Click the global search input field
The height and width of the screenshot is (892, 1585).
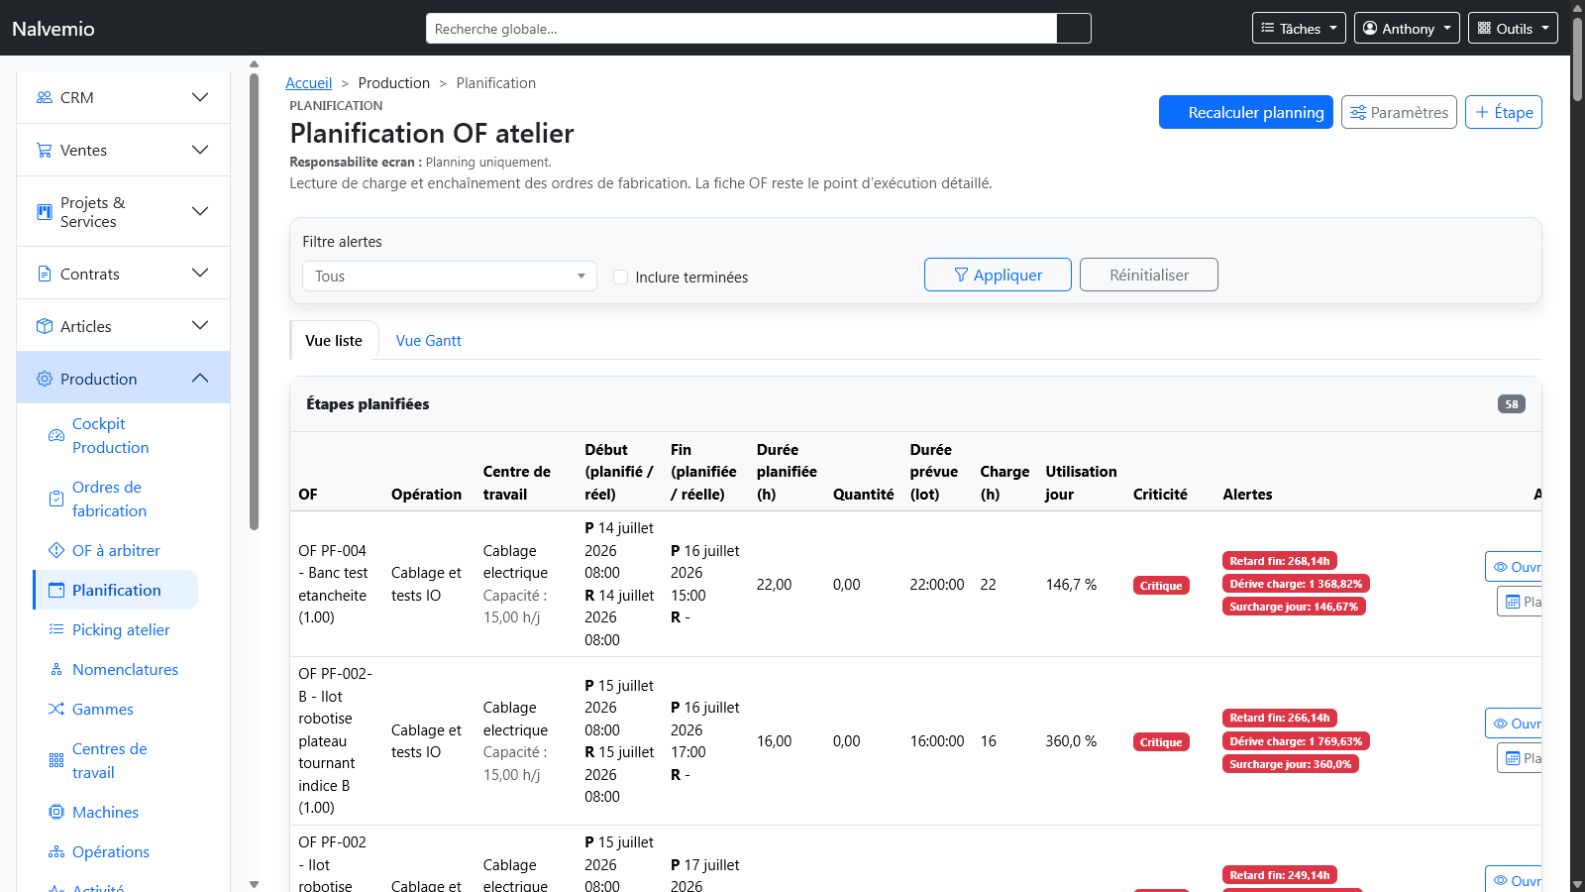[x=741, y=28]
